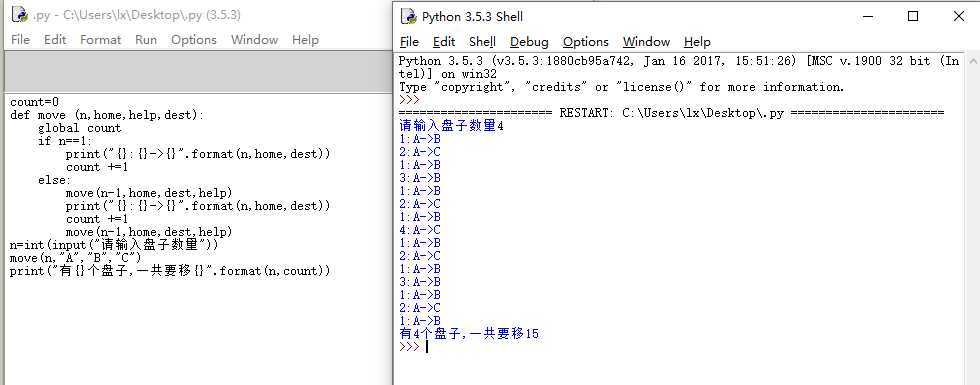Viewport: 980px width, 385px height.
Task: Open the Shell window's Help menu
Action: 697,42
